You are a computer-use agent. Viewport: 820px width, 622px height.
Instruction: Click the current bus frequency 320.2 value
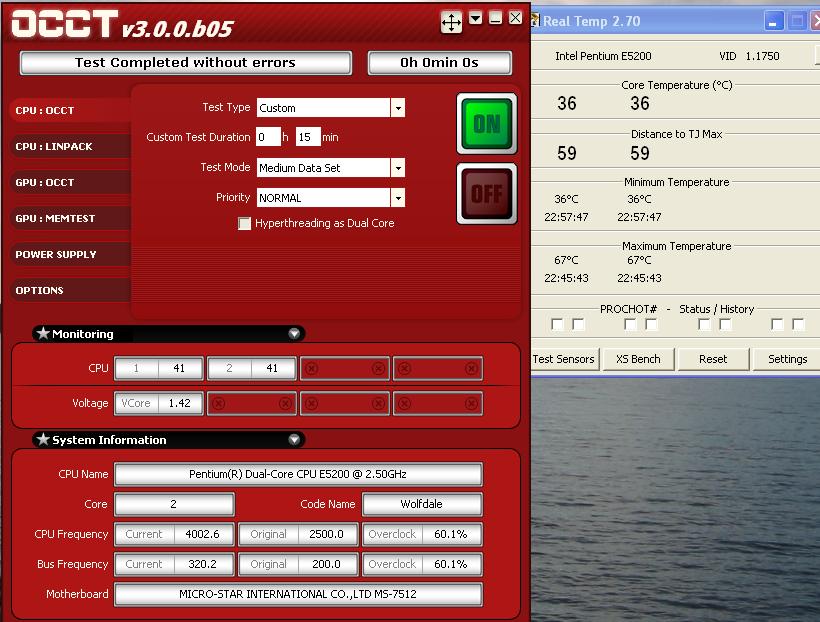[202, 564]
